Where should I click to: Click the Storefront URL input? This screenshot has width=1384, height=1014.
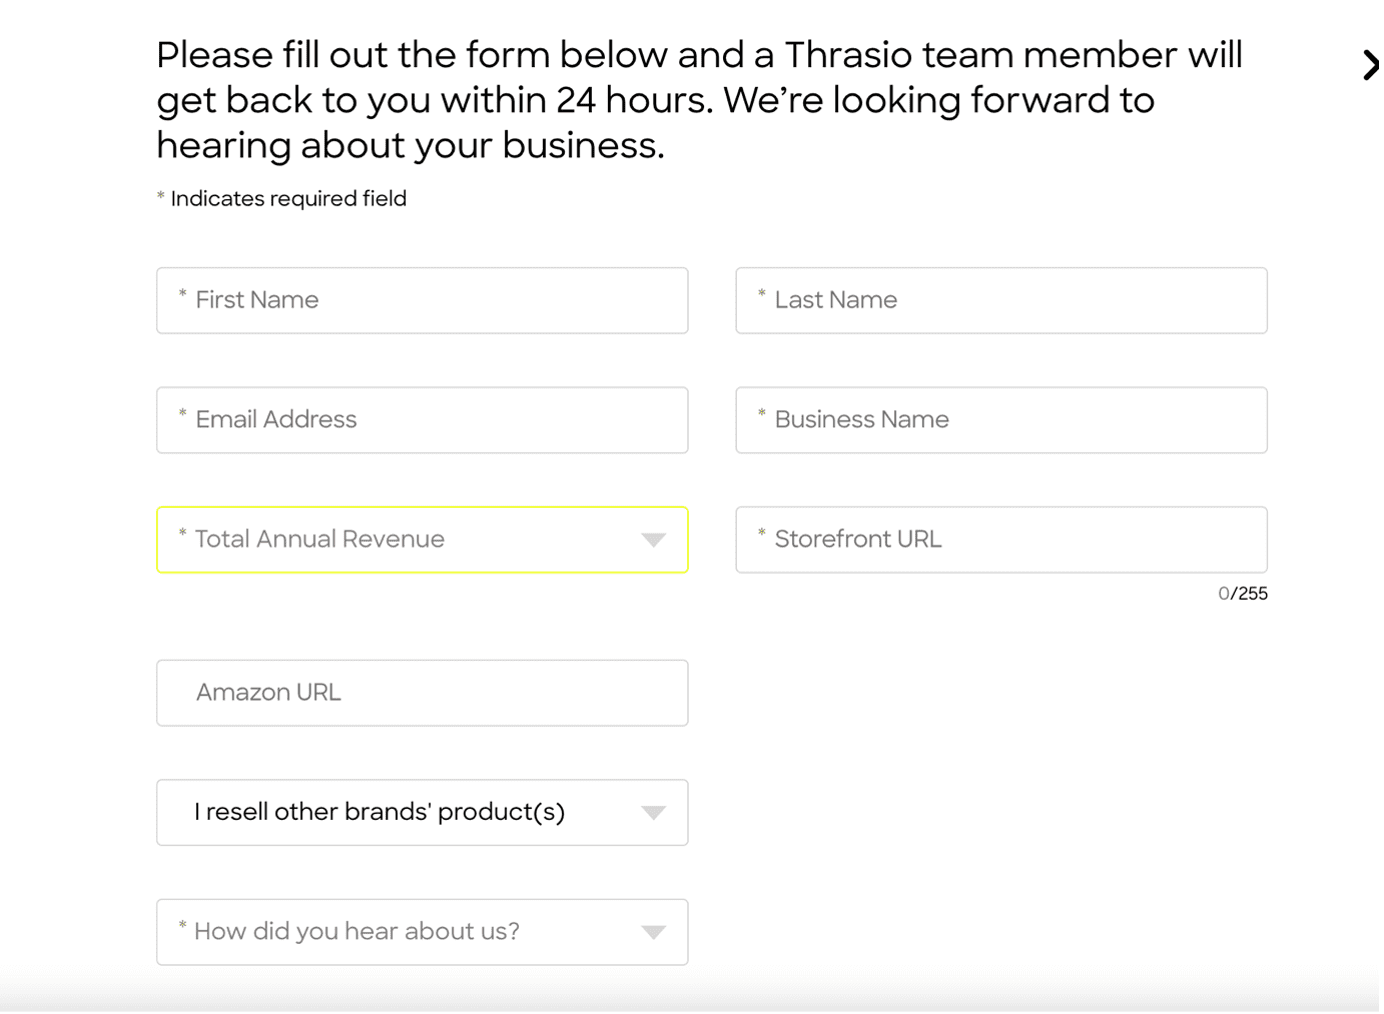[x=1001, y=540]
